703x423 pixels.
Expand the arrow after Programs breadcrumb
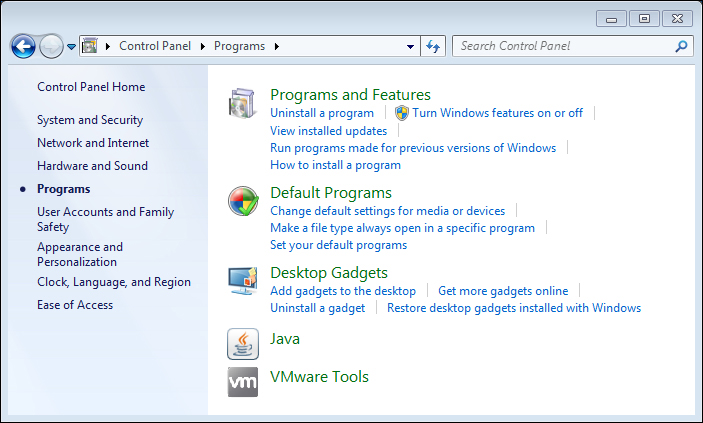pos(277,46)
